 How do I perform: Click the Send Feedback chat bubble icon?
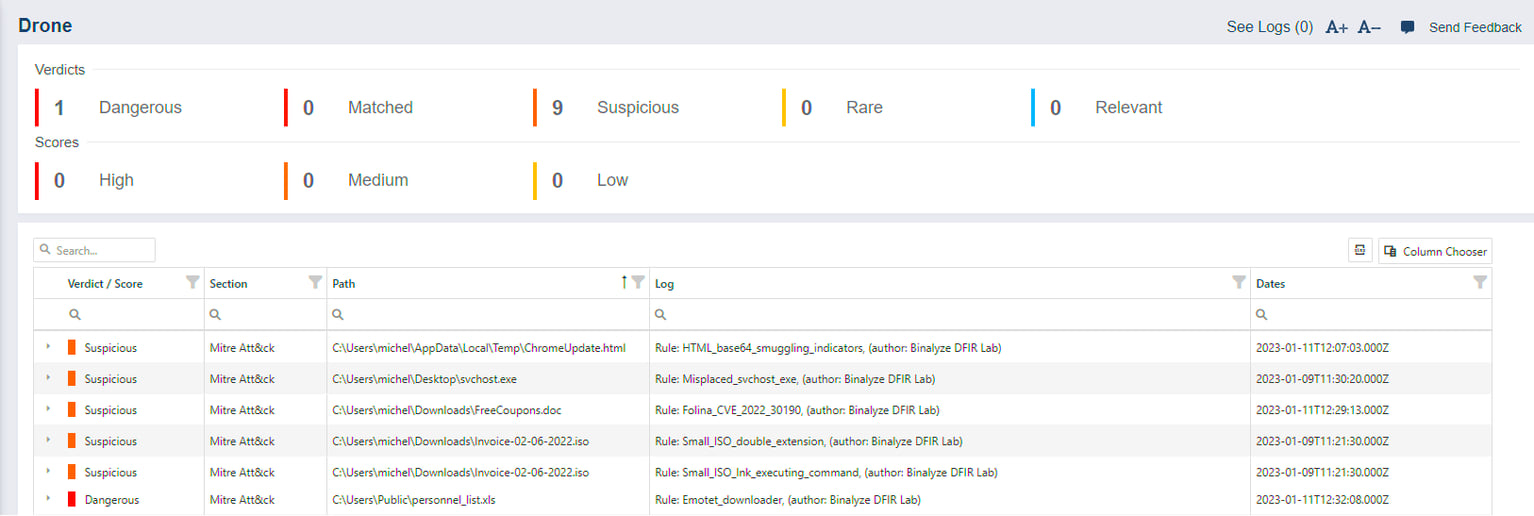point(1407,28)
